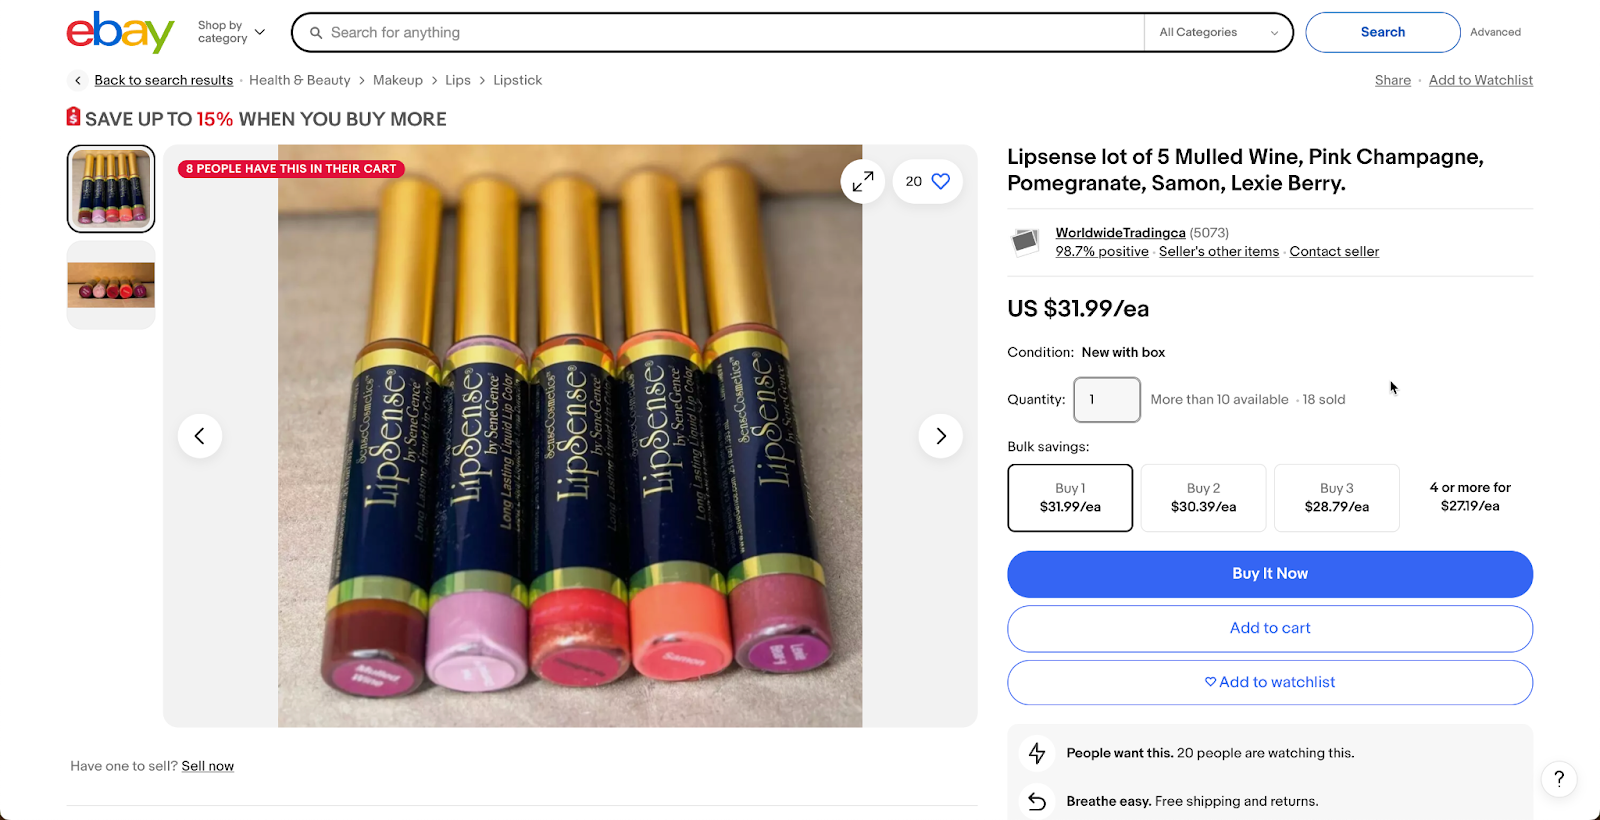
Task: Click the heart watch count button
Action: tap(928, 181)
